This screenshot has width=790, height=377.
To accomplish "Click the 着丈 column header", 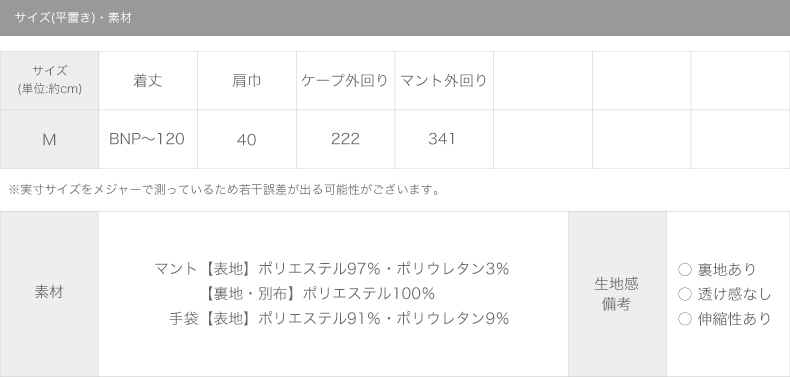I will pyautogui.click(x=148, y=81).
